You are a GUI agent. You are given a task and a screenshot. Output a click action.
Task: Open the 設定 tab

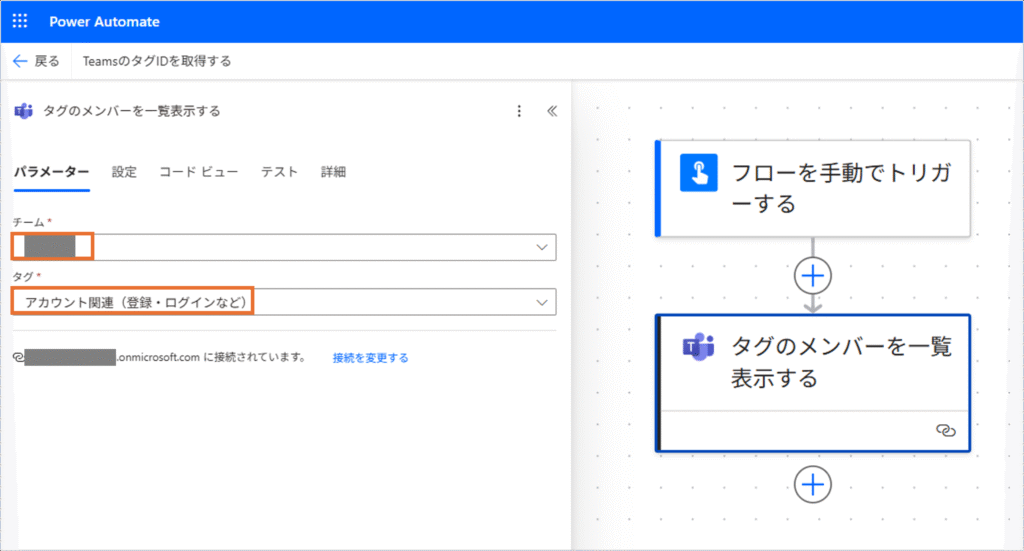(x=124, y=172)
